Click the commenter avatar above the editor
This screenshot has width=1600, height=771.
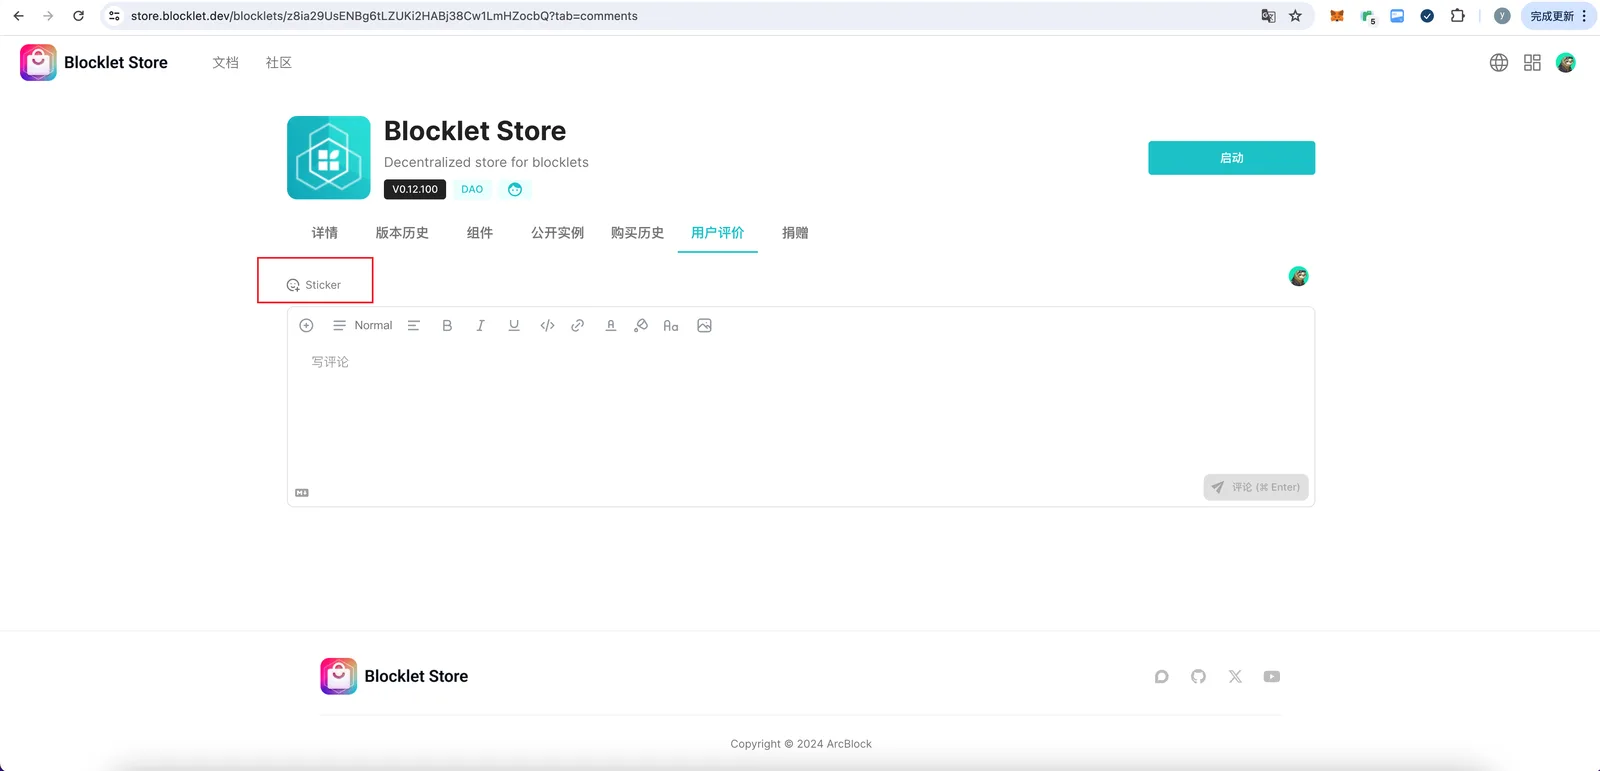tap(1298, 276)
